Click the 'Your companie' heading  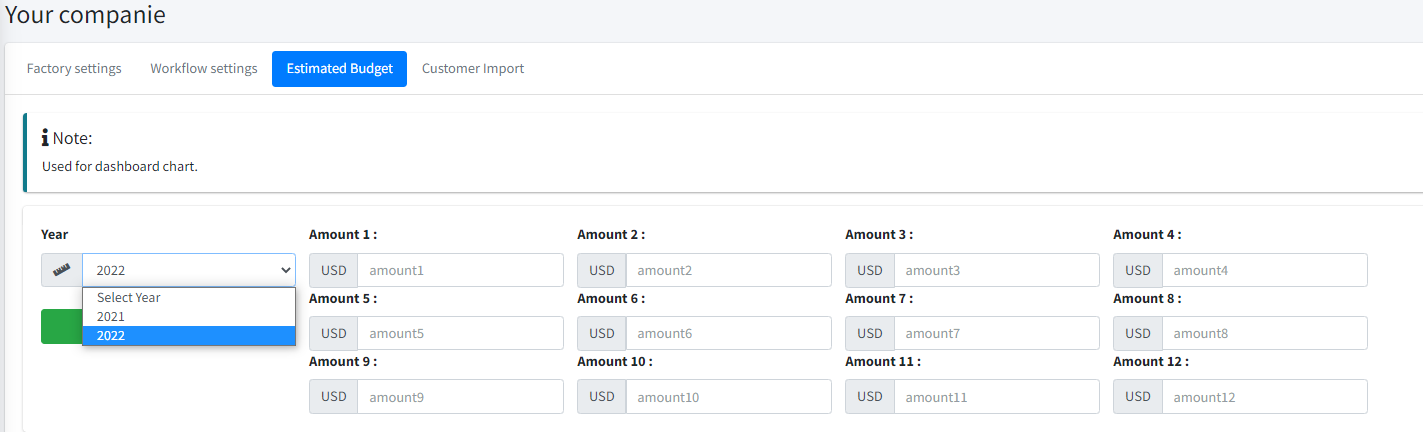coord(86,15)
